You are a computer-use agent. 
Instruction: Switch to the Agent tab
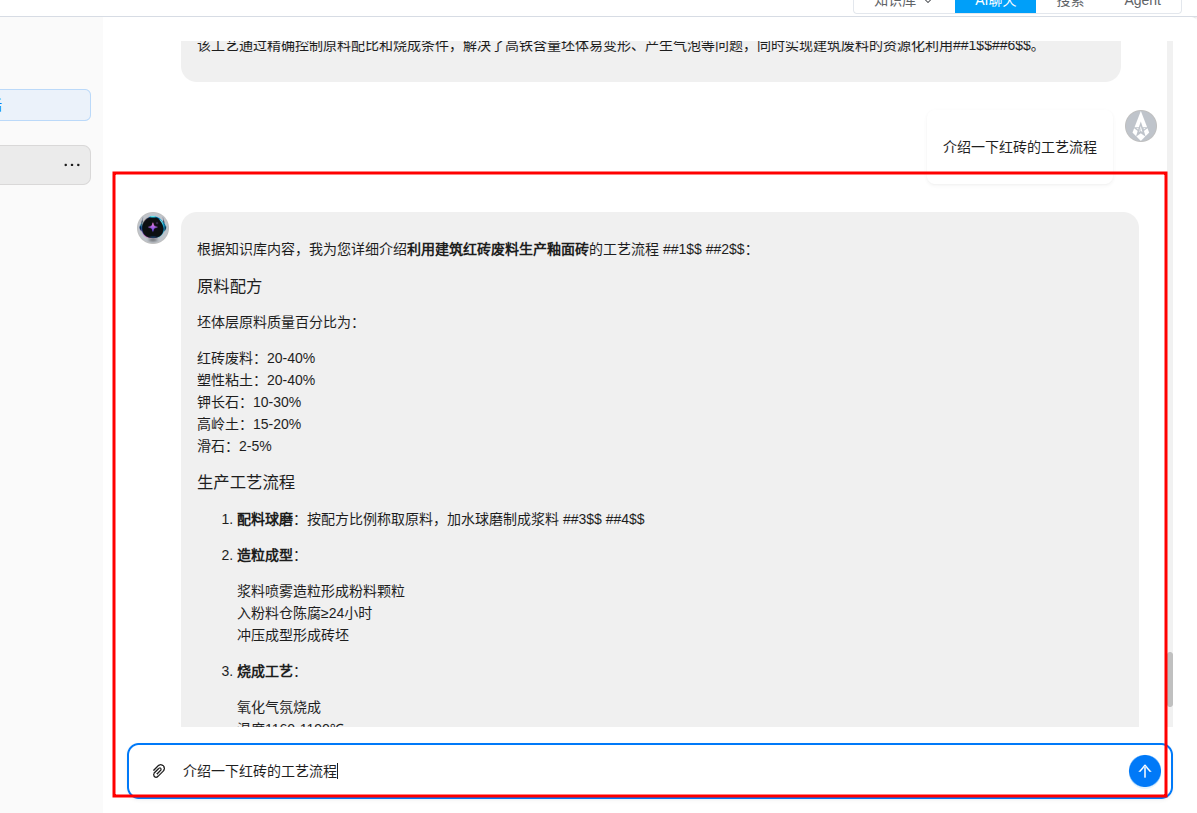(1142, 4)
